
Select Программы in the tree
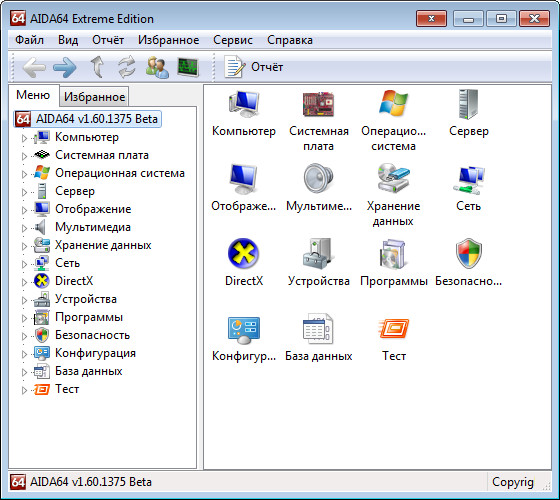[x=89, y=317]
